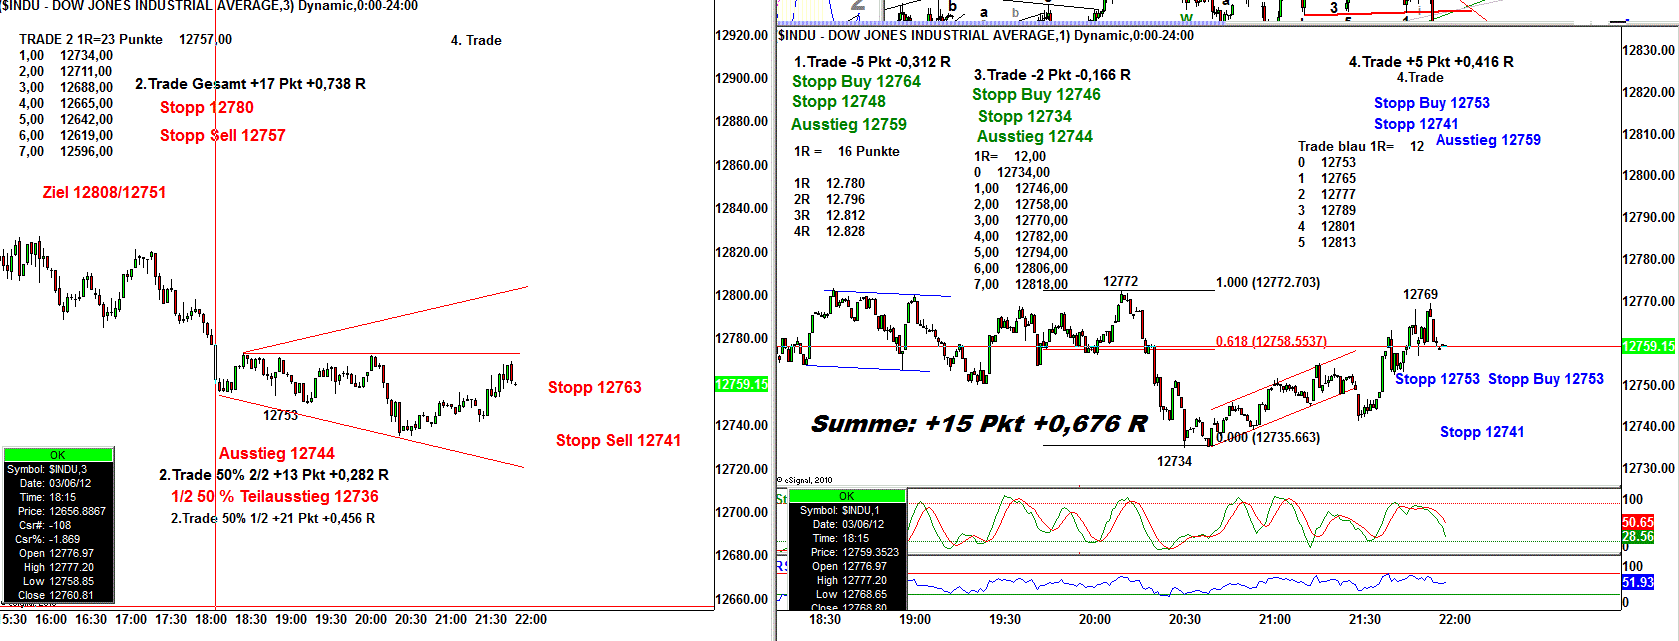Select the green 'Stopp Buy 12764' label

coord(856,82)
